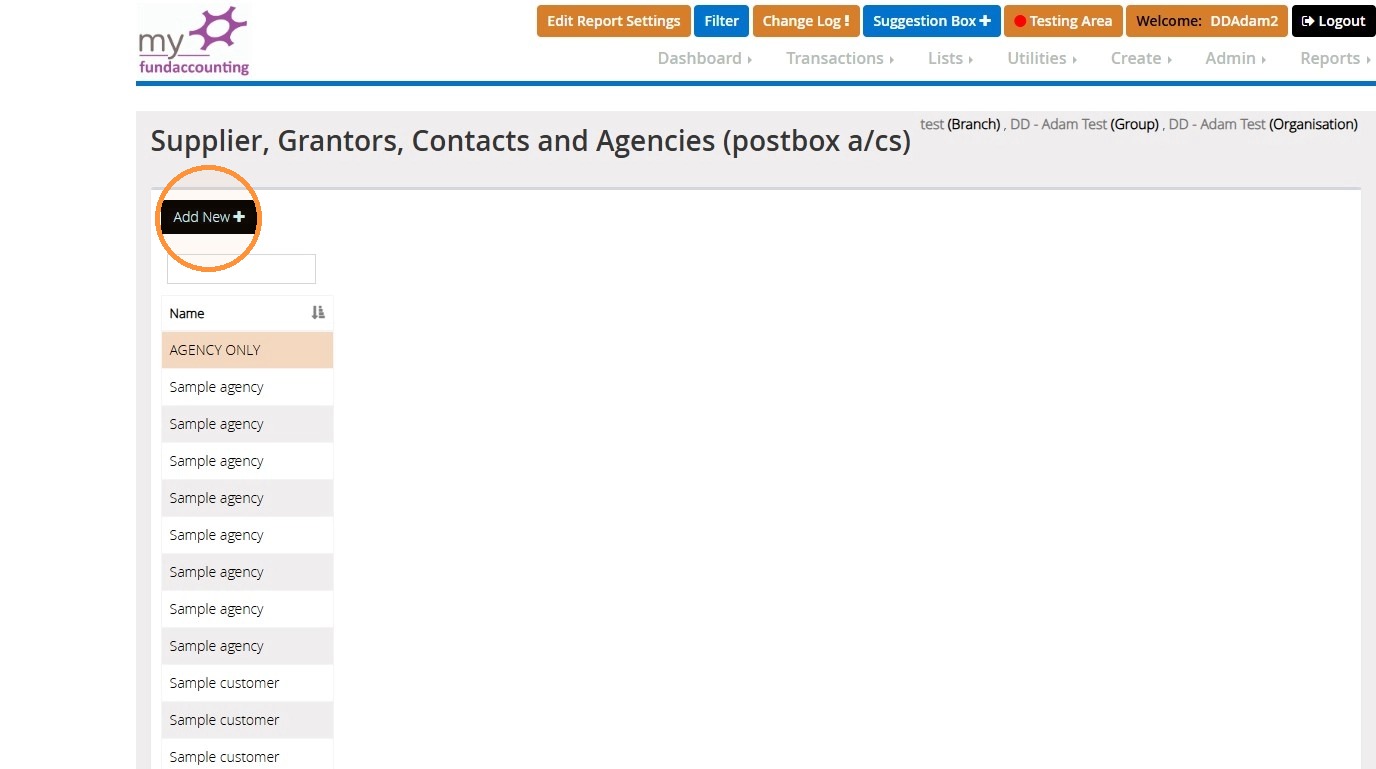Open the Reports menu
This screenshot has height=769, width=1376.
1335,58
